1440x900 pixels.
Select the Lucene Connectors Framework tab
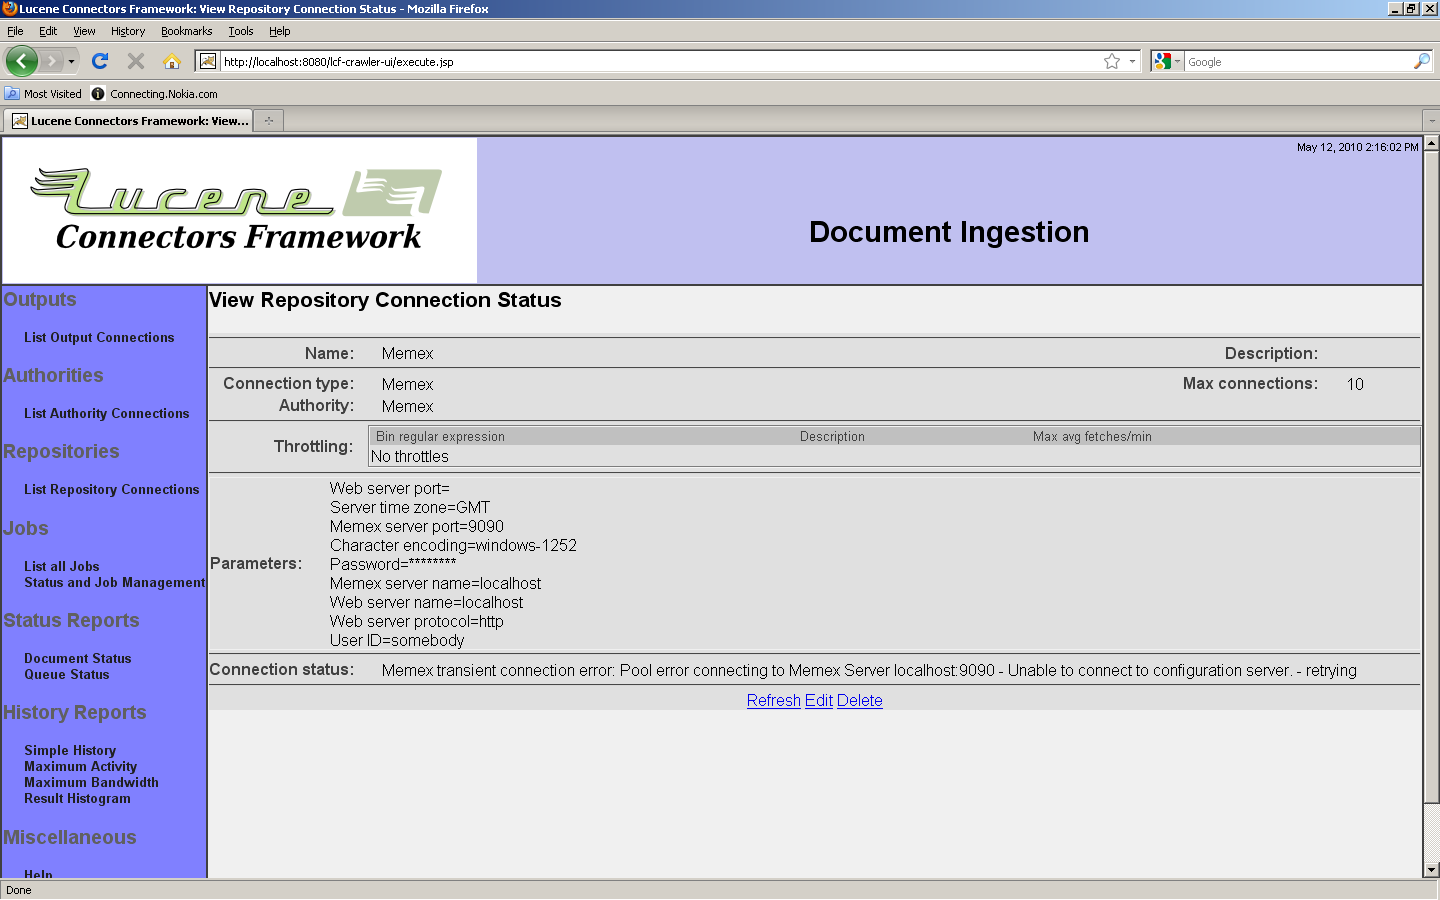pos(130,121)
